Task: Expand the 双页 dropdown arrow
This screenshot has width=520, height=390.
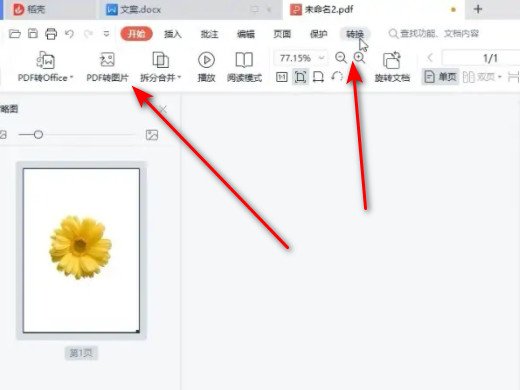Action: point(499,77)
